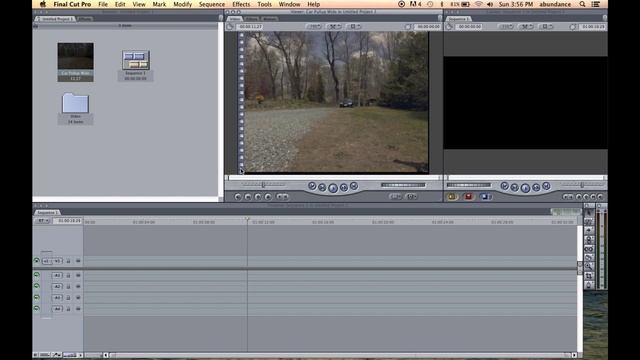Screen dimensions: 640x360
Task: Click the A4 destination track label
Action: point(57,309)
